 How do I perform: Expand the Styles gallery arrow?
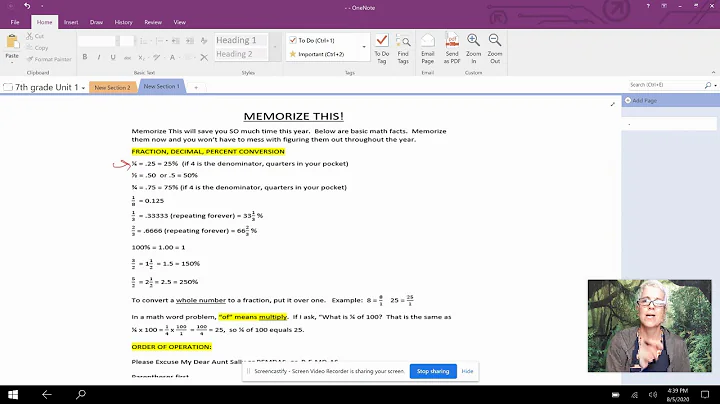275,47
